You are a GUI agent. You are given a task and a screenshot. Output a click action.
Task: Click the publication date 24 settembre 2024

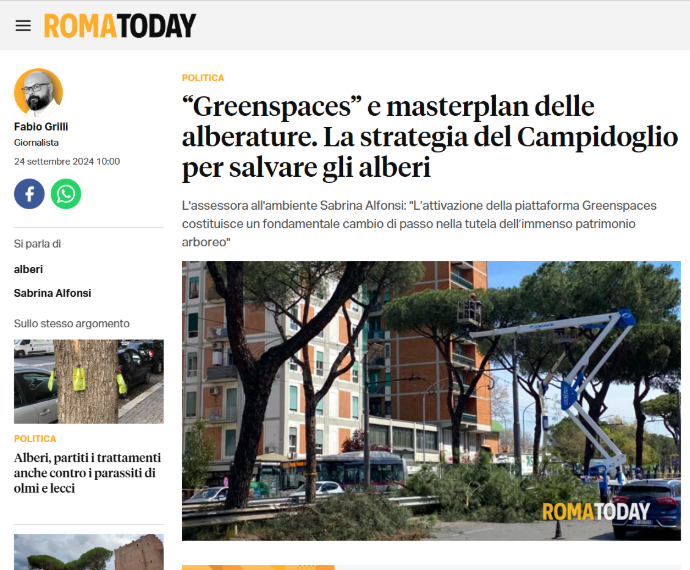[x=67, y=162]
